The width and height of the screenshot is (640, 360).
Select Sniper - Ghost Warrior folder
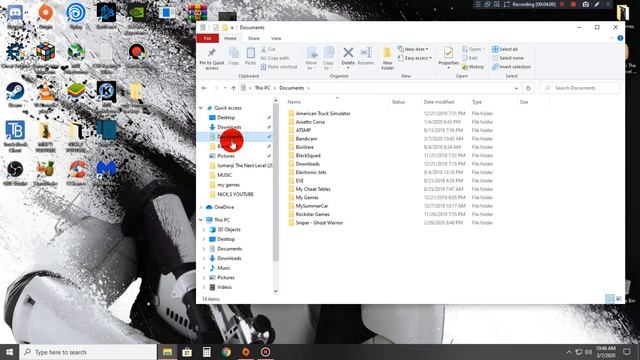point(319,223)
